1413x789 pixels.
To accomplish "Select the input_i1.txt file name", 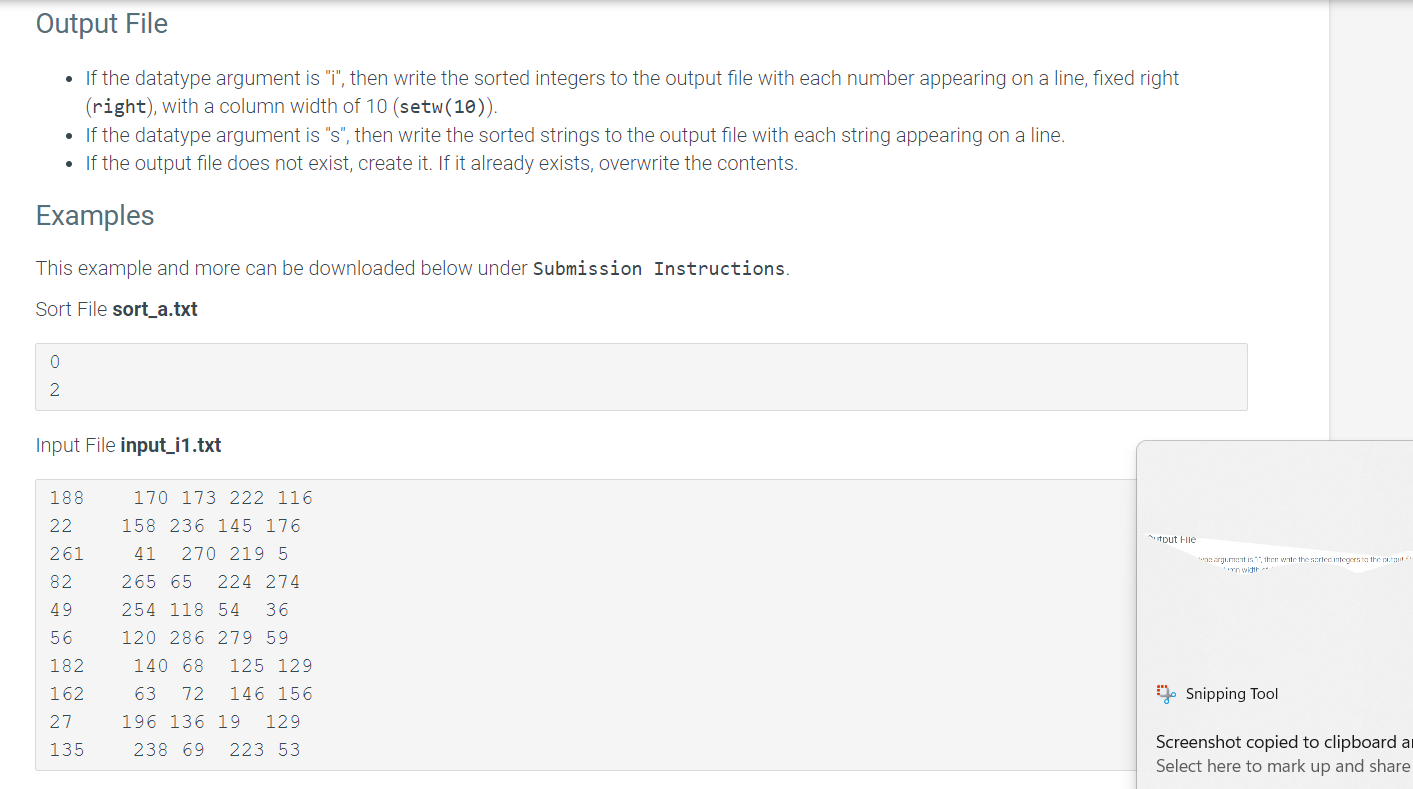I will click(170, 444).
